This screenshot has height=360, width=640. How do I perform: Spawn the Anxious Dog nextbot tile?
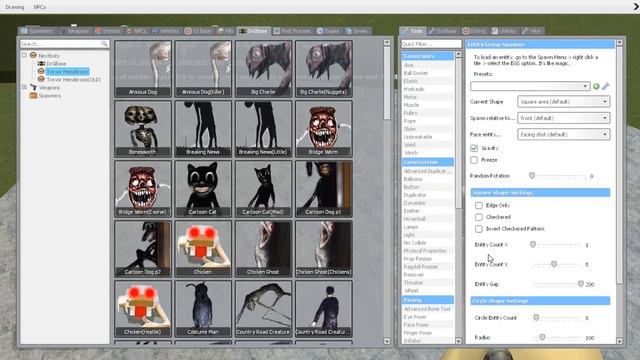click(143, 69)
